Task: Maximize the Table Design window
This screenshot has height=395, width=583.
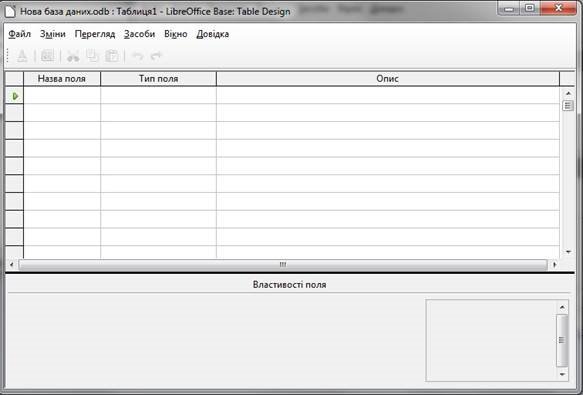Action: [x=530, y=8]
